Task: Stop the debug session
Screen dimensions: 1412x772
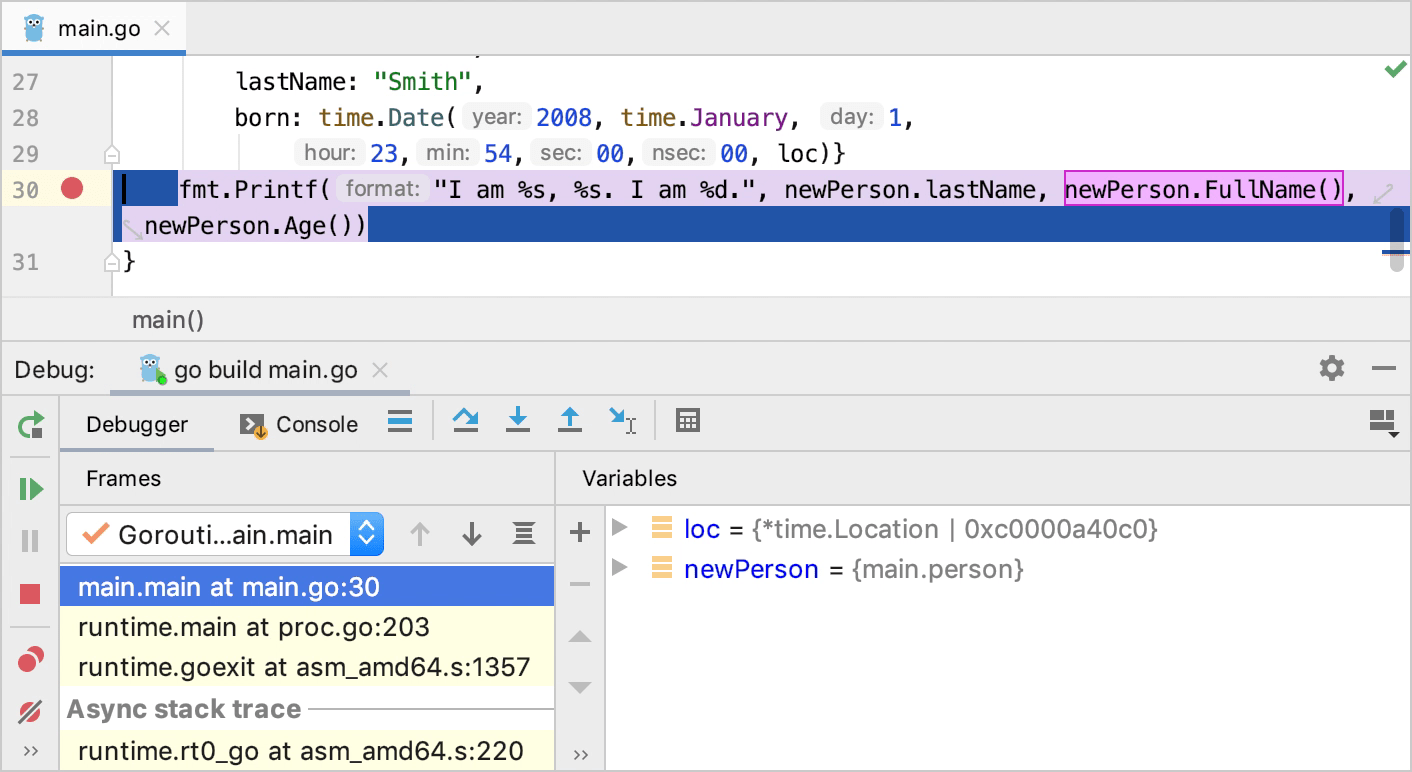Action: click(30, 594)
